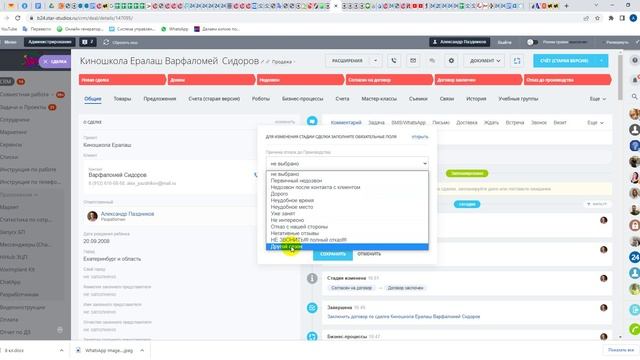Image resolution: width=640 pixels, height=360 pixels.
Task: Pick 'Неудобное время' from the list
Action: (347, 200)
